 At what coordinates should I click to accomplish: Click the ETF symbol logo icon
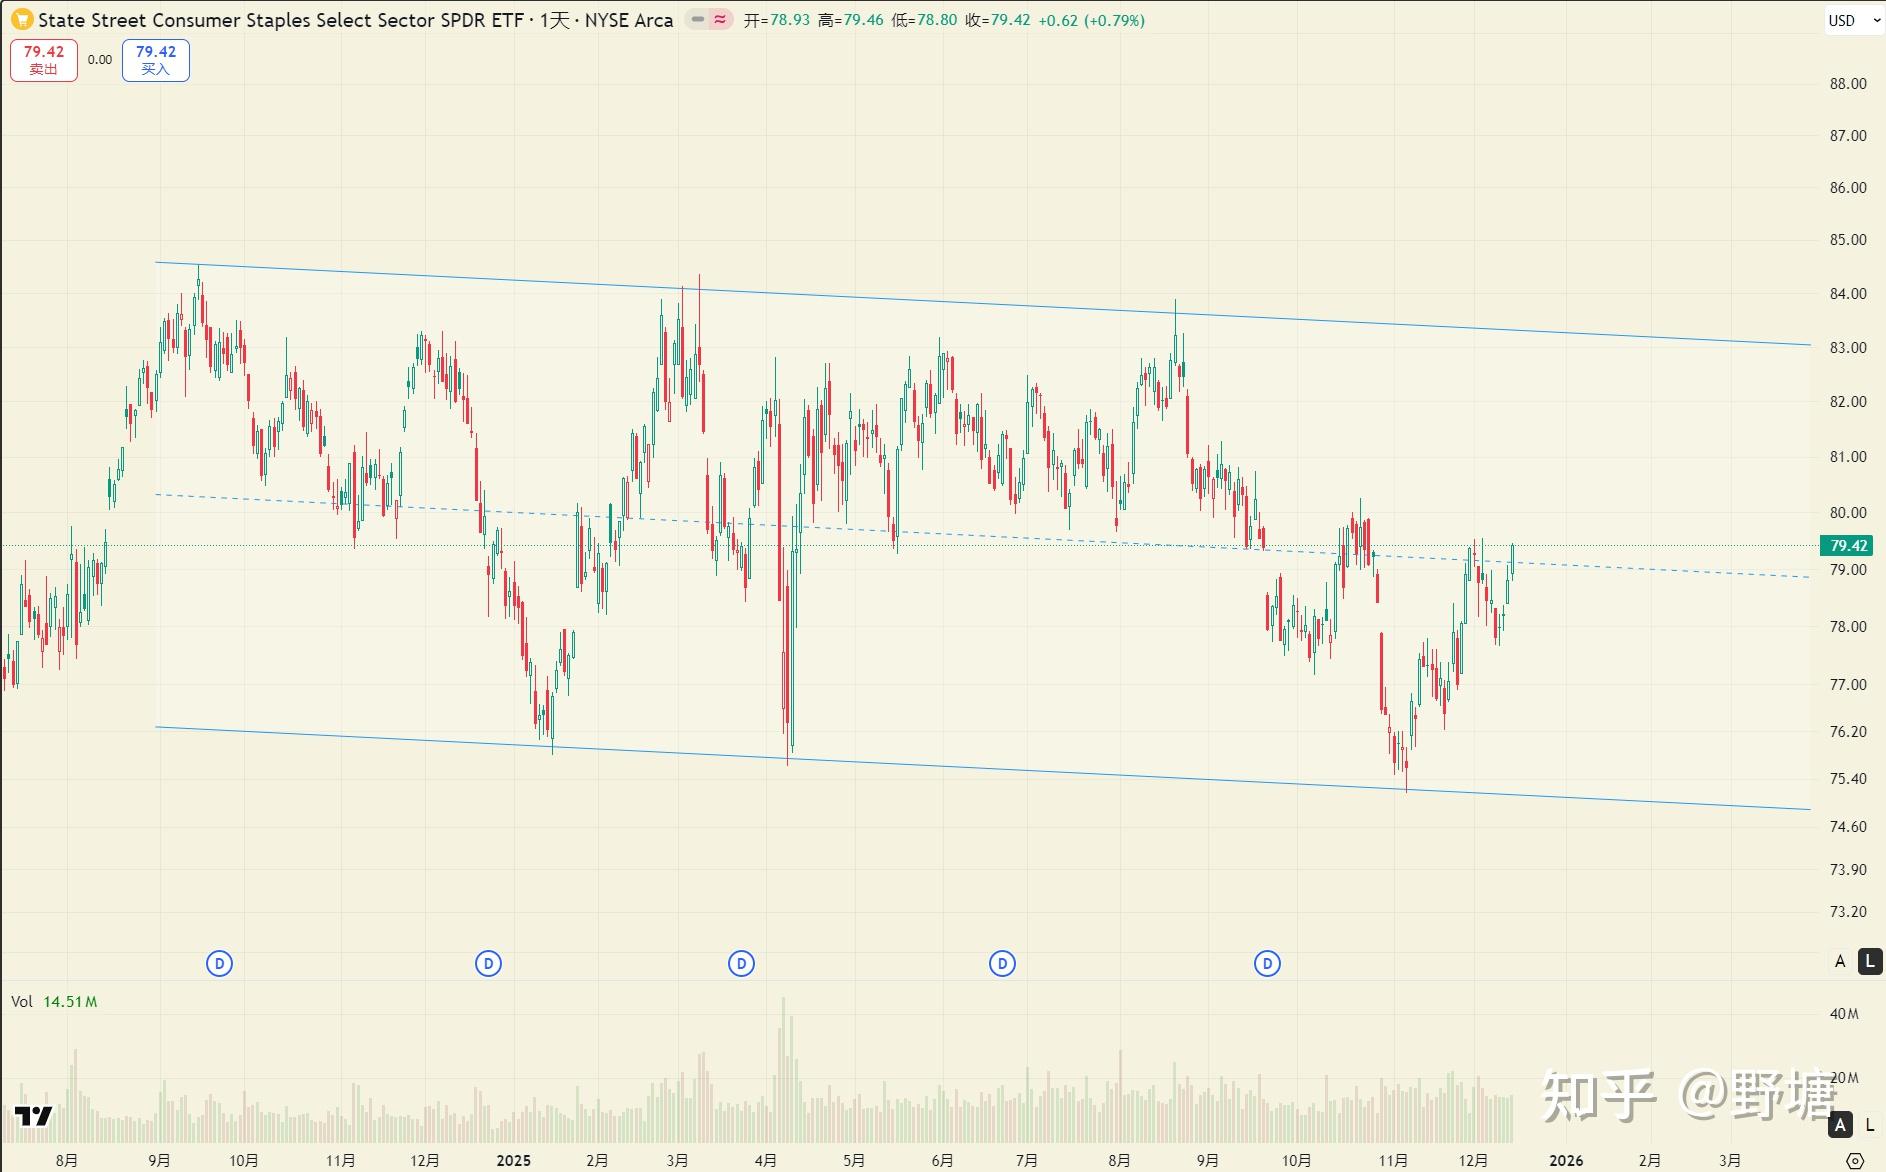click(21, 20)
